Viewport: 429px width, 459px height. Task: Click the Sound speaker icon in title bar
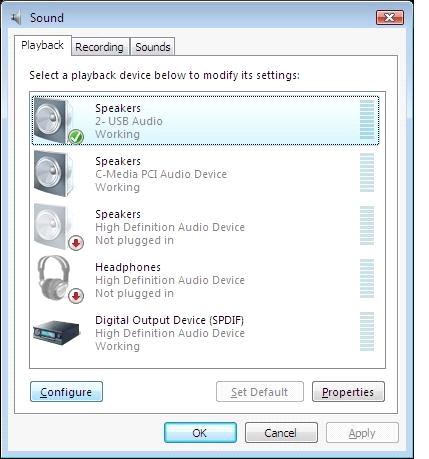(x=16, y=17)
